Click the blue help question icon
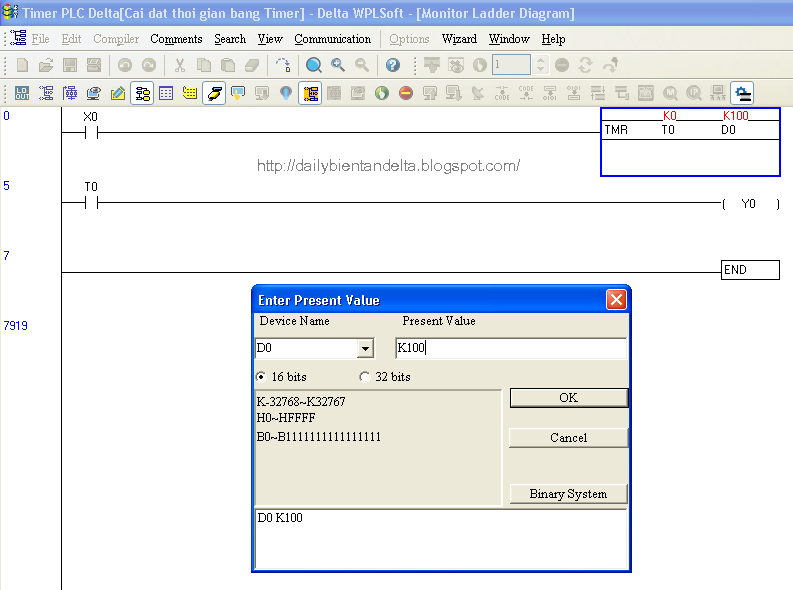Viewport: 793px width, 590px height. coord(392,65)
